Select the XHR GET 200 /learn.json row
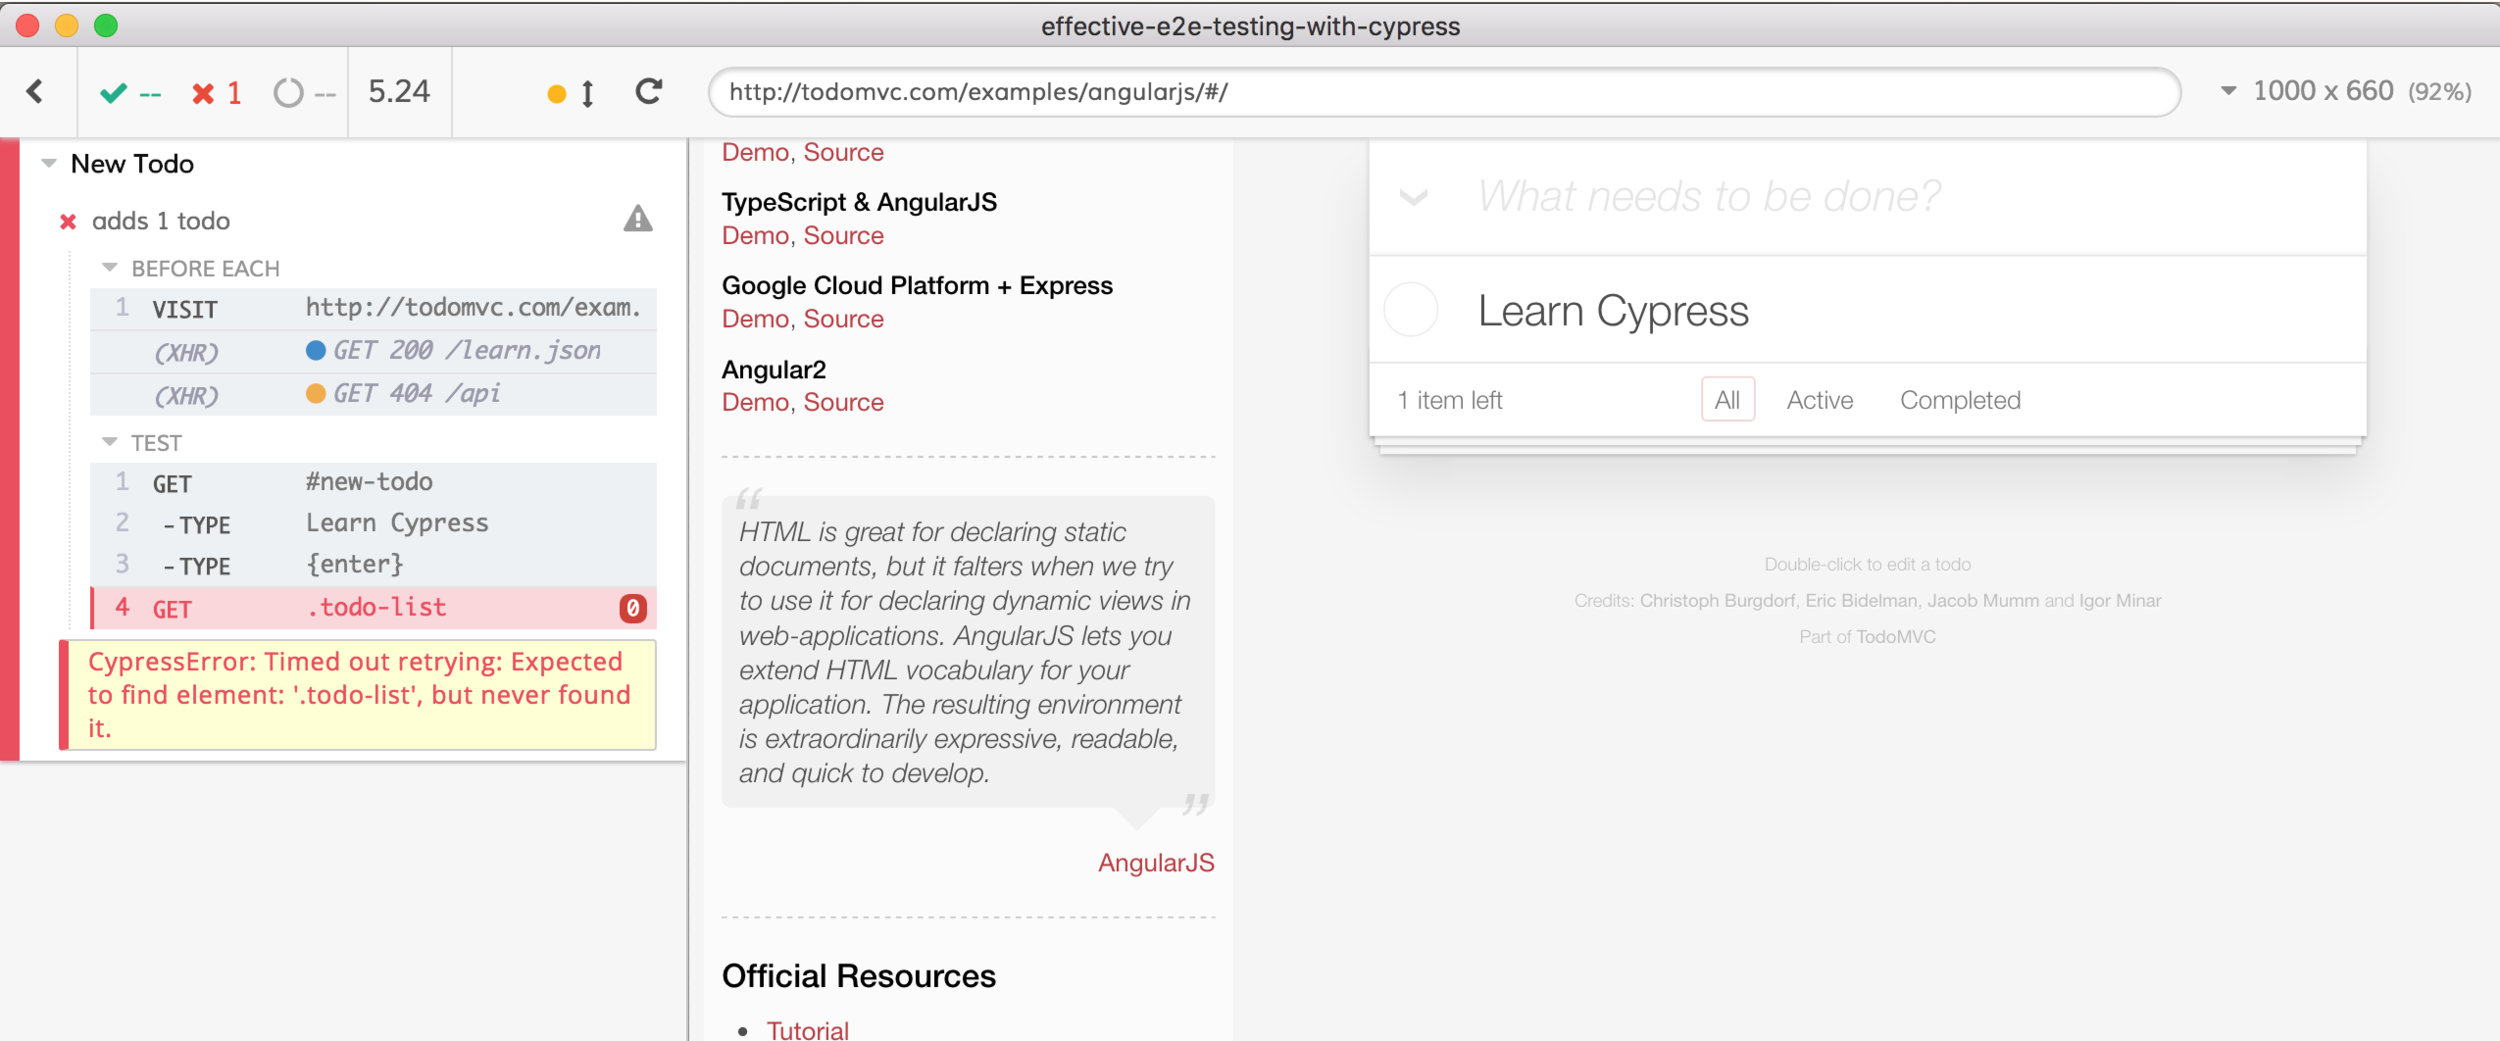Image resolution: width=2500 pixels, height=1041 pixels. point(374,351)
